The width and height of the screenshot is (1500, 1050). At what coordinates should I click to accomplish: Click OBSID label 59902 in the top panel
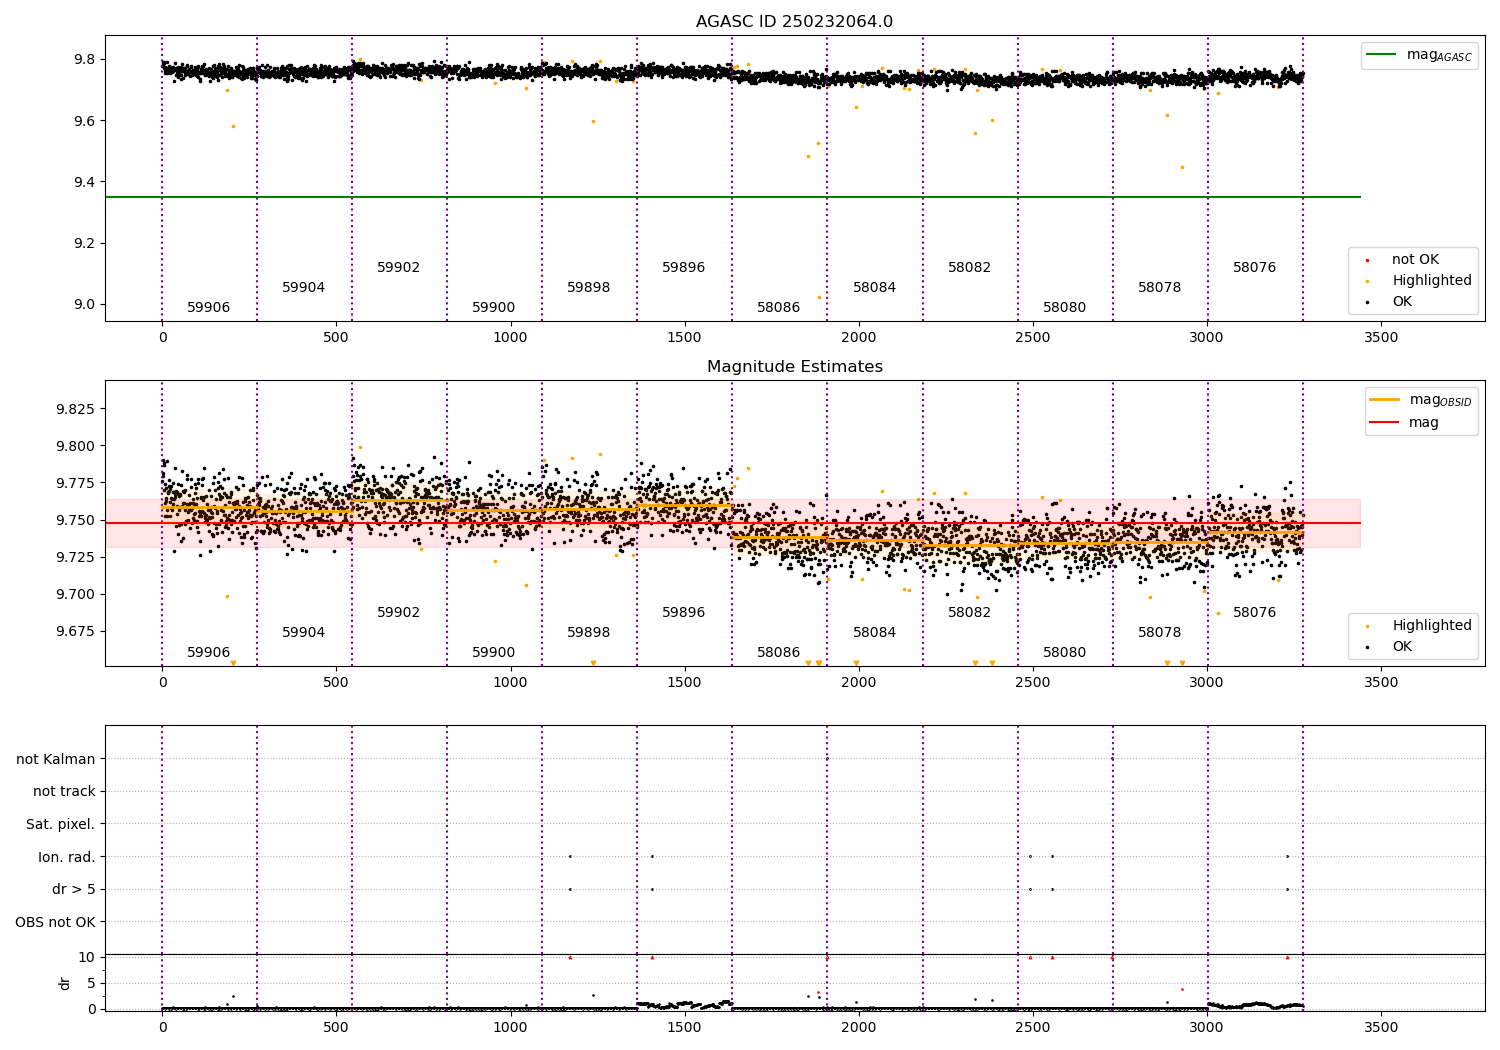[x=399, y=268]
